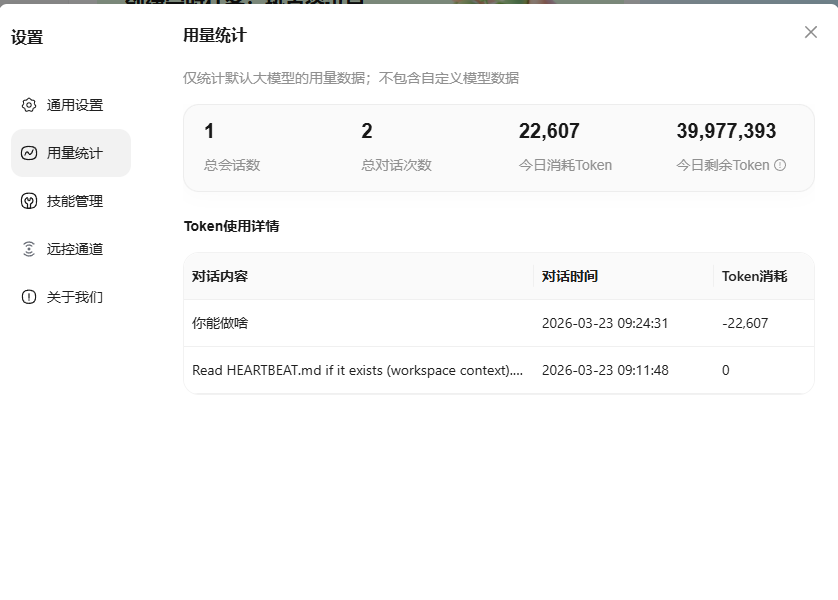
Task: Click the 对话时间 column header
Action: (x=570, y=276)
